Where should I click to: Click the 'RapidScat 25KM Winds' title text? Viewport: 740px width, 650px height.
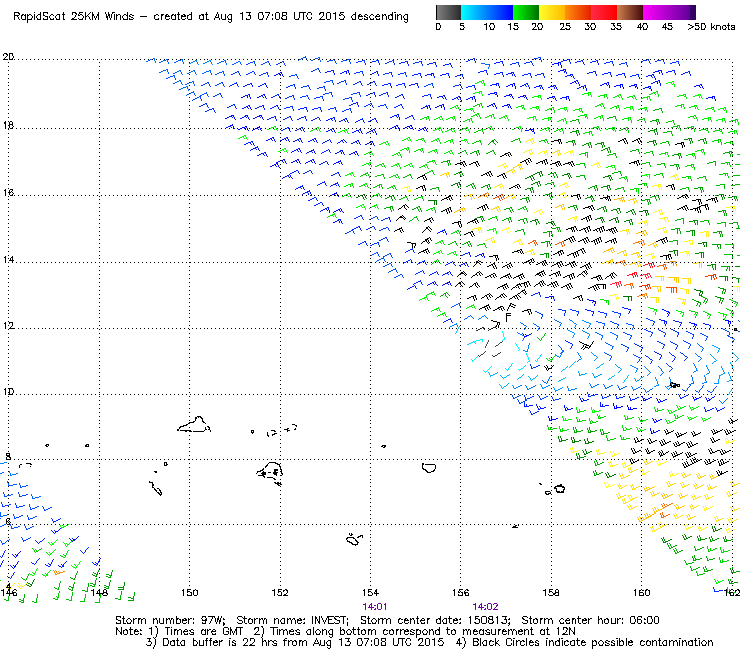coord(74,17)
